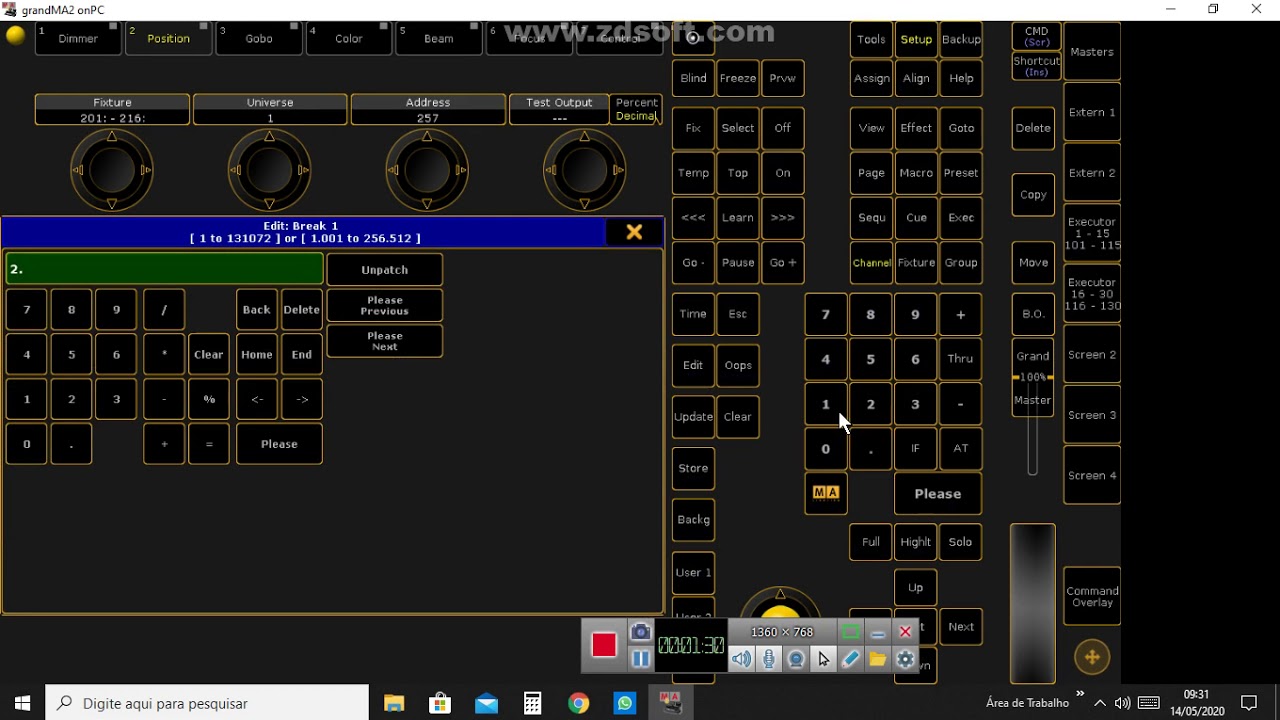Open Google Chrome from the taskbar
The height and width of the screenshot is (720, 1280).
(x=579, y=703)
